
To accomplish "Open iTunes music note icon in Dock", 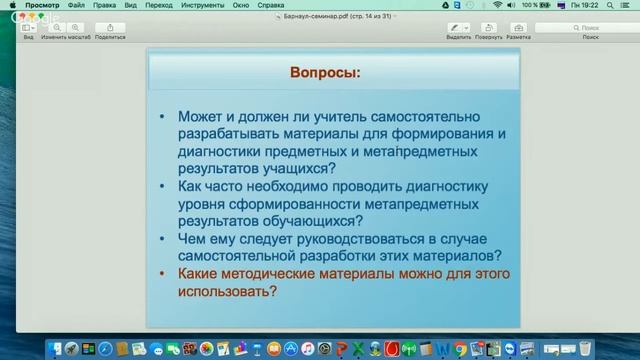I will pos(308,349).
